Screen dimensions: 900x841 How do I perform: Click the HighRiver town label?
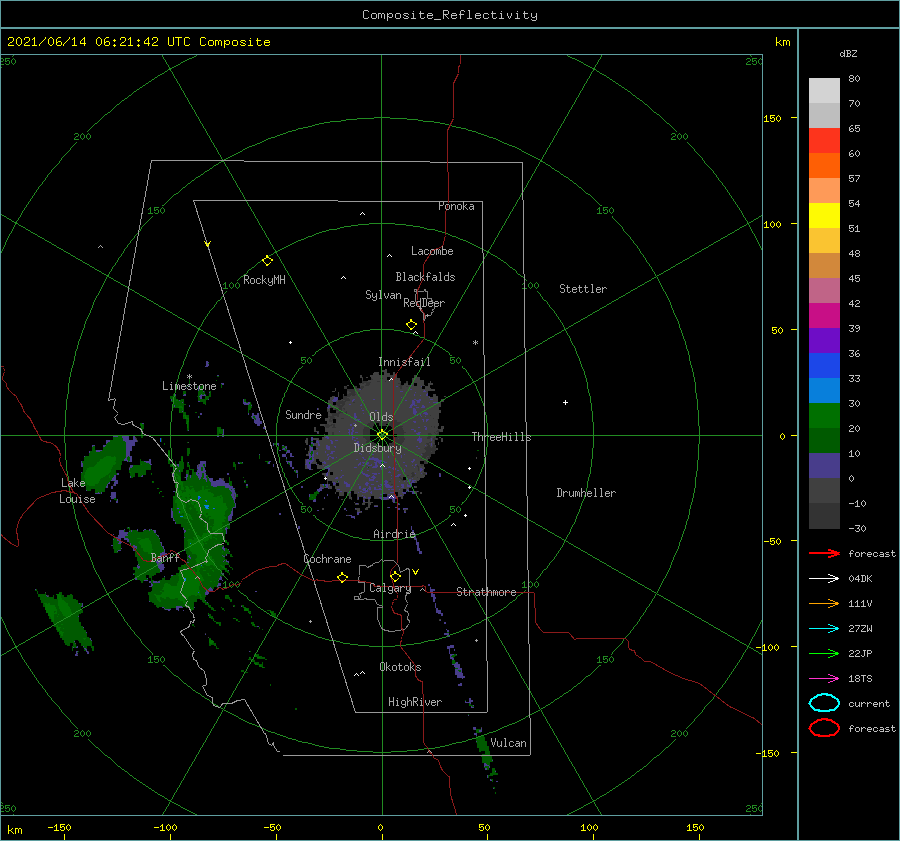coord(415,702)
